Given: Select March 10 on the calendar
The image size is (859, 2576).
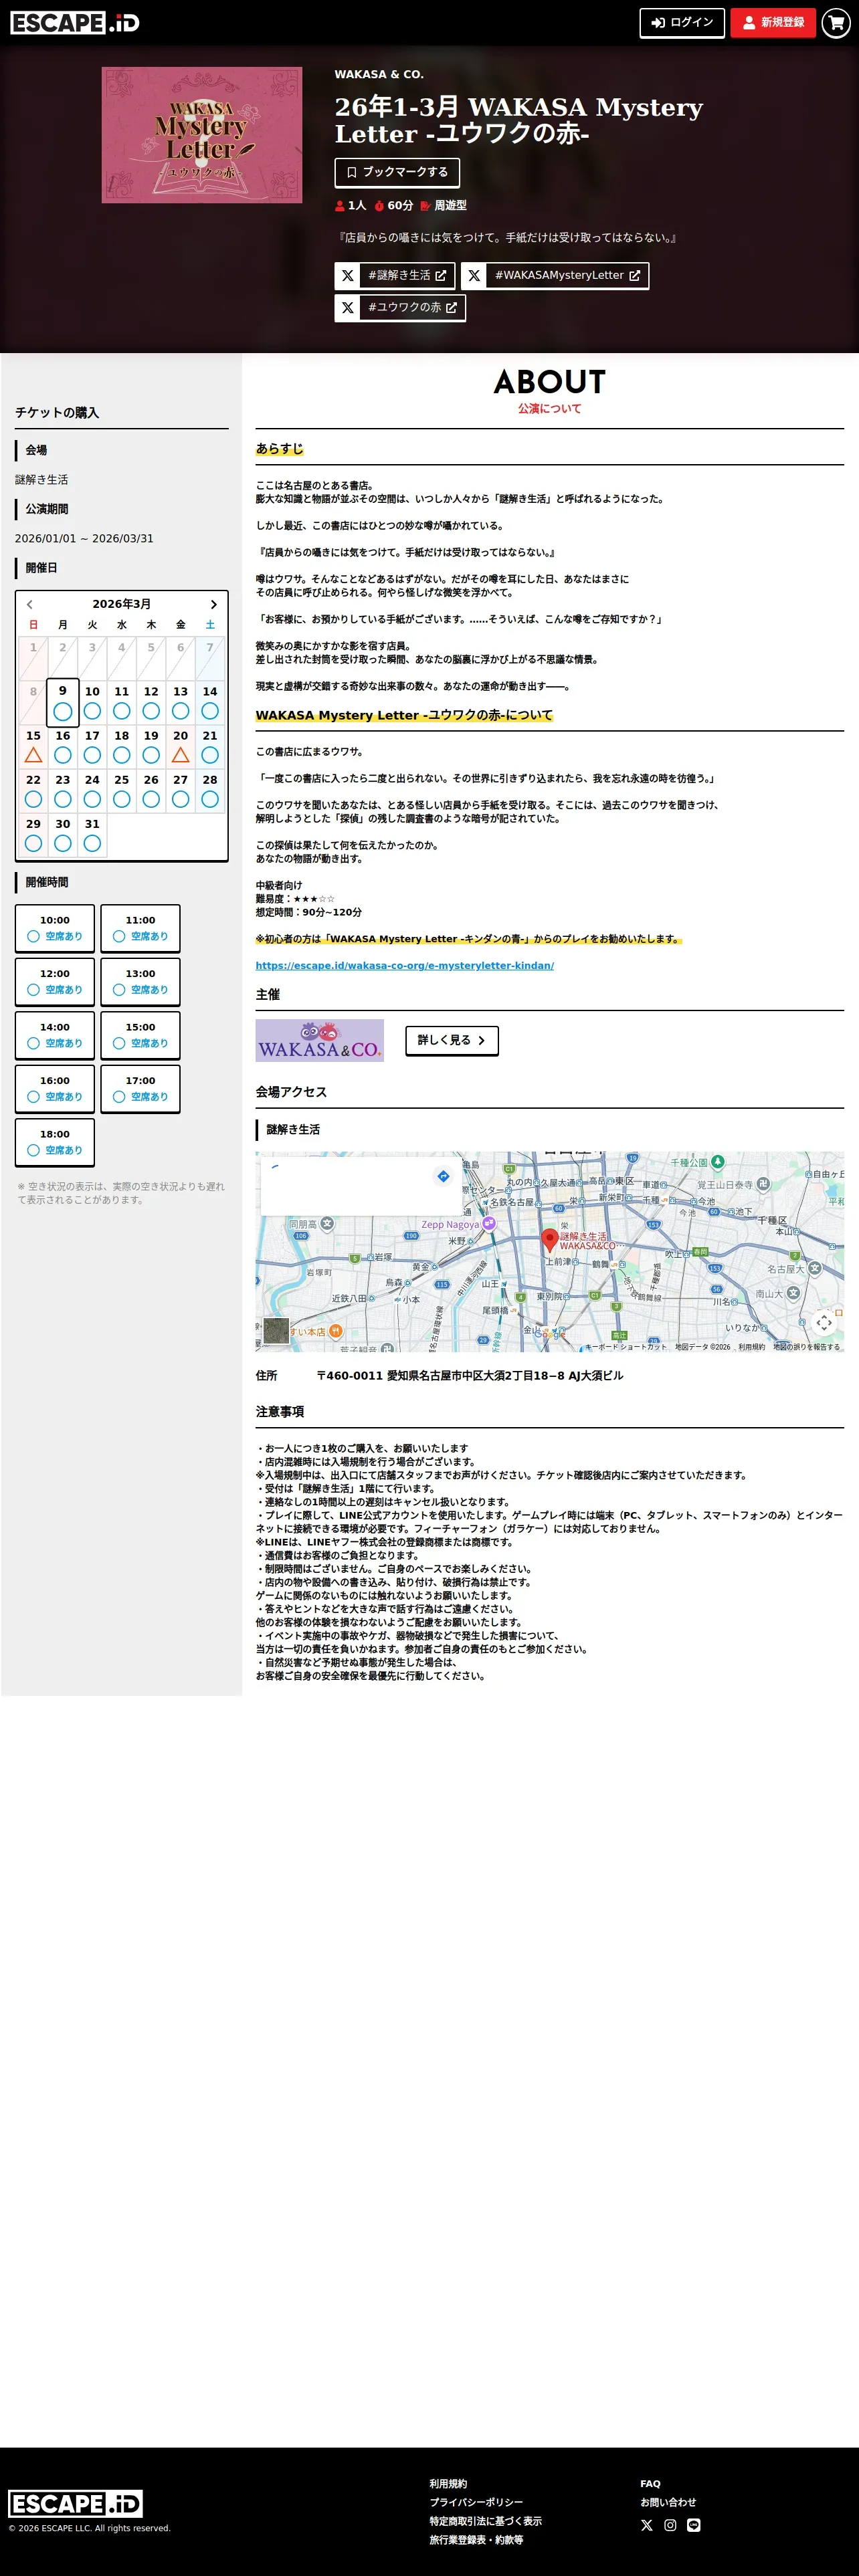Looking at the screenshot, I should click(x=92, y=703).
